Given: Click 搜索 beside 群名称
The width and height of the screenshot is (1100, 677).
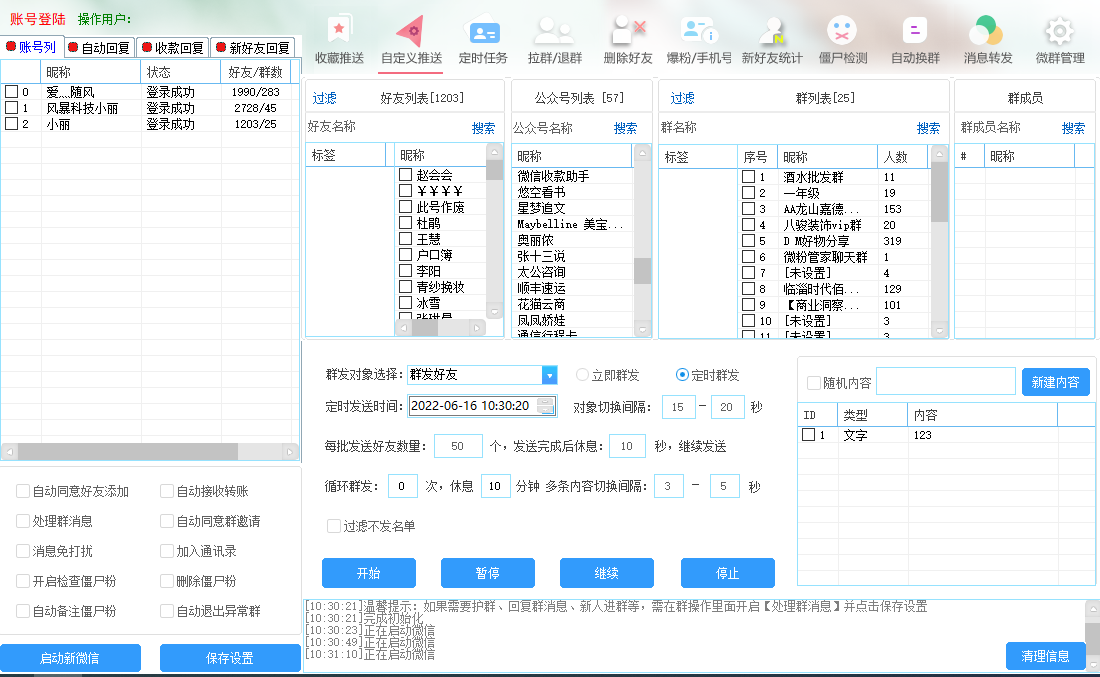Looking at the screenshot, I should [928, 128].
